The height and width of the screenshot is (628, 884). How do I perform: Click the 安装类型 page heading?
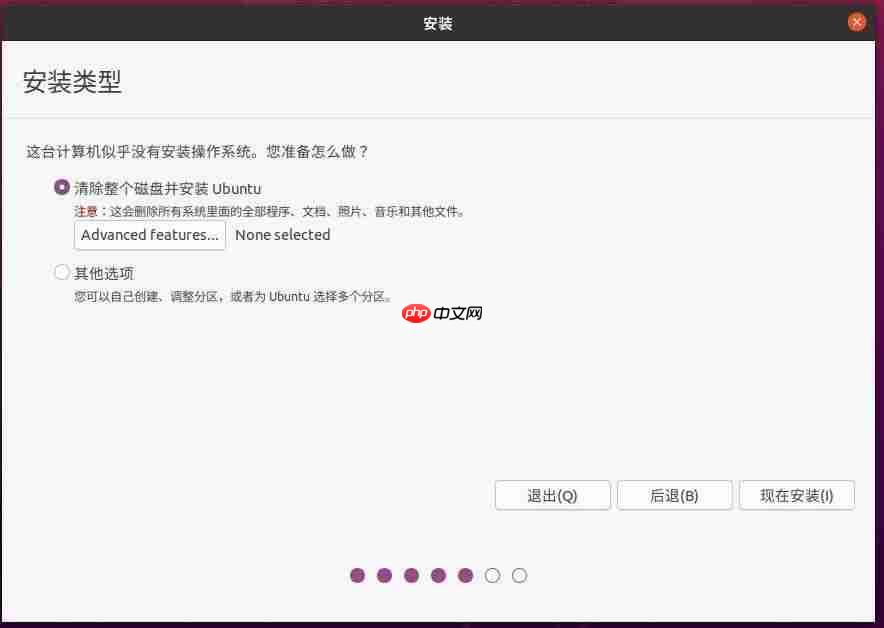tap(72, 82)
